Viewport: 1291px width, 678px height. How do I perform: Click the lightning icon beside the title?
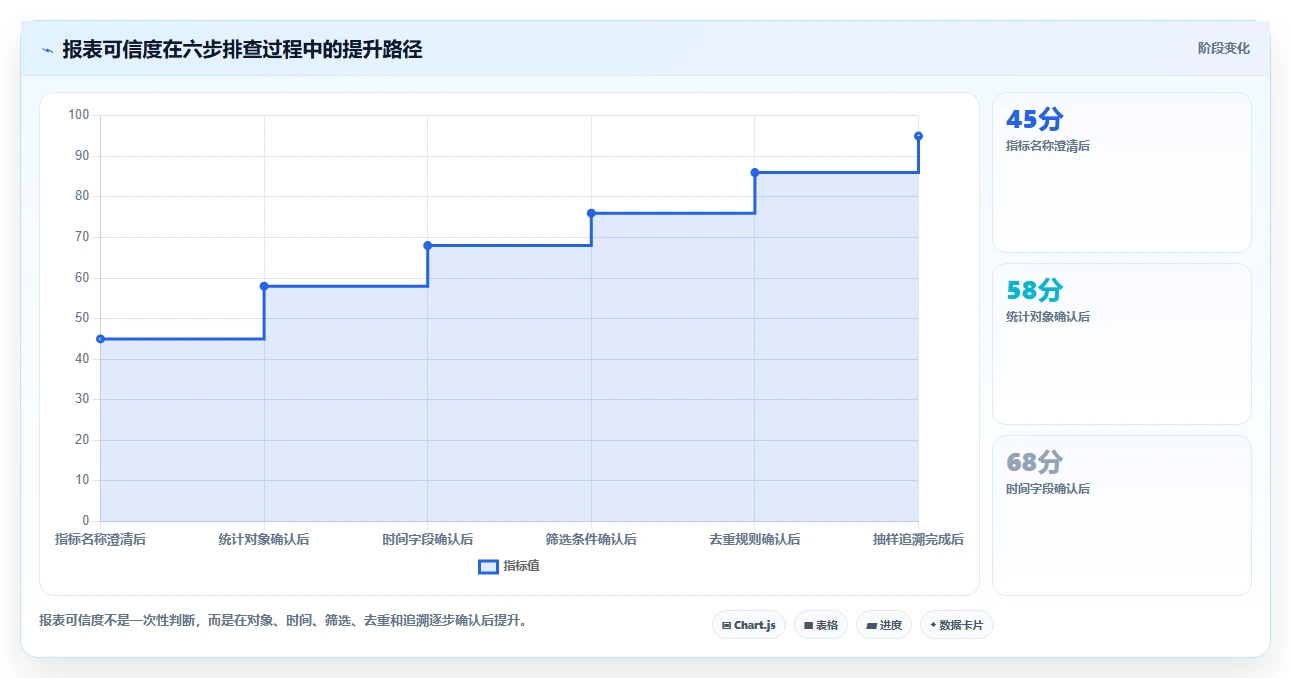(x=47, y=50)
